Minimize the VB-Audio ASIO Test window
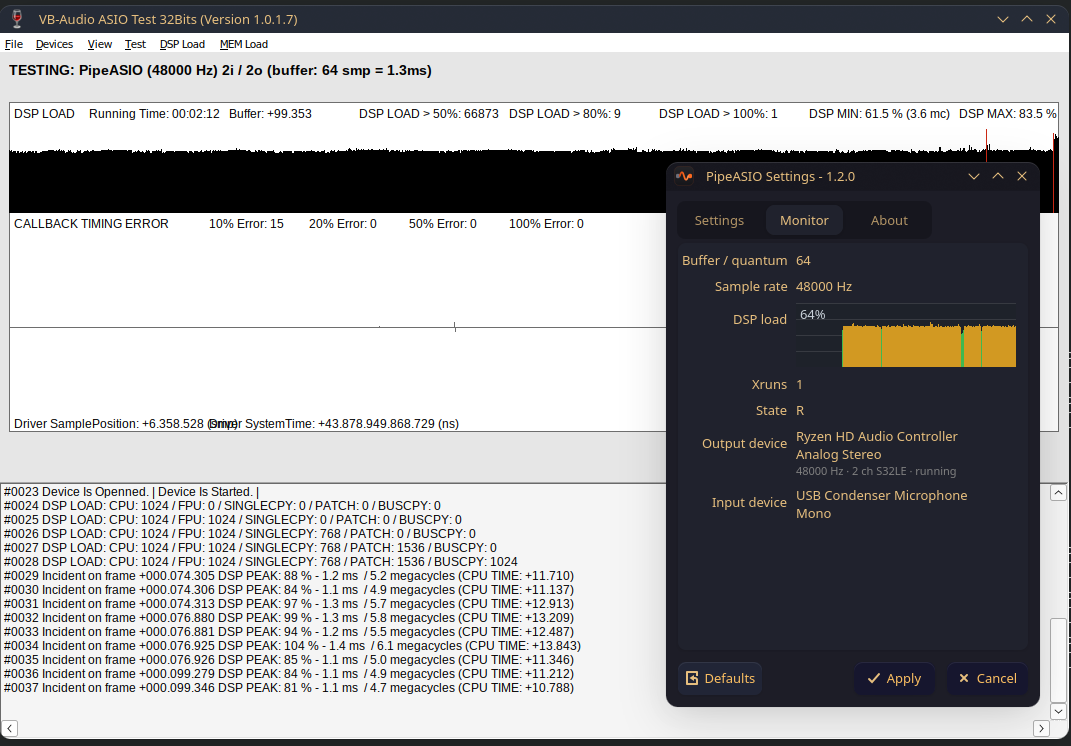The height and width of the screenshot is (746, 1071). point(1003,19)
